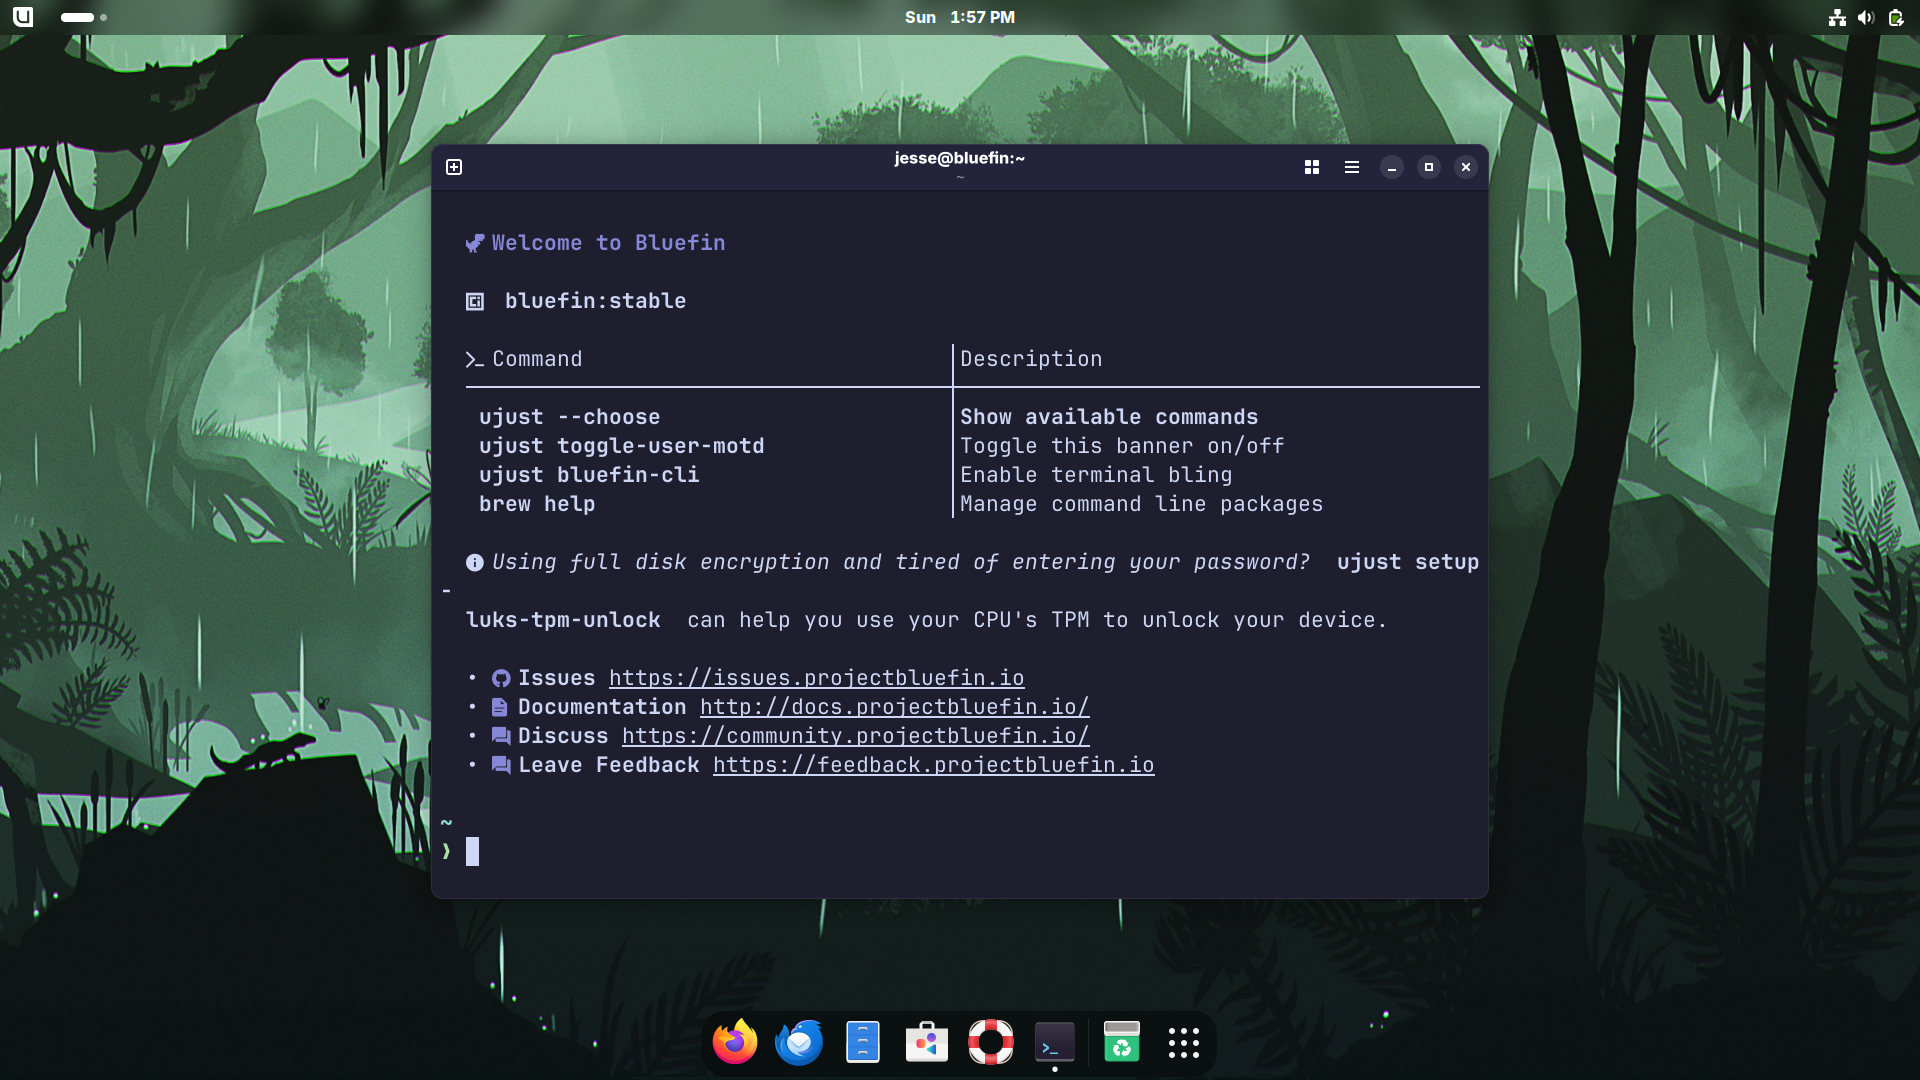Click the 'Welcome to Bluefin' heading

tap(608, 243)
